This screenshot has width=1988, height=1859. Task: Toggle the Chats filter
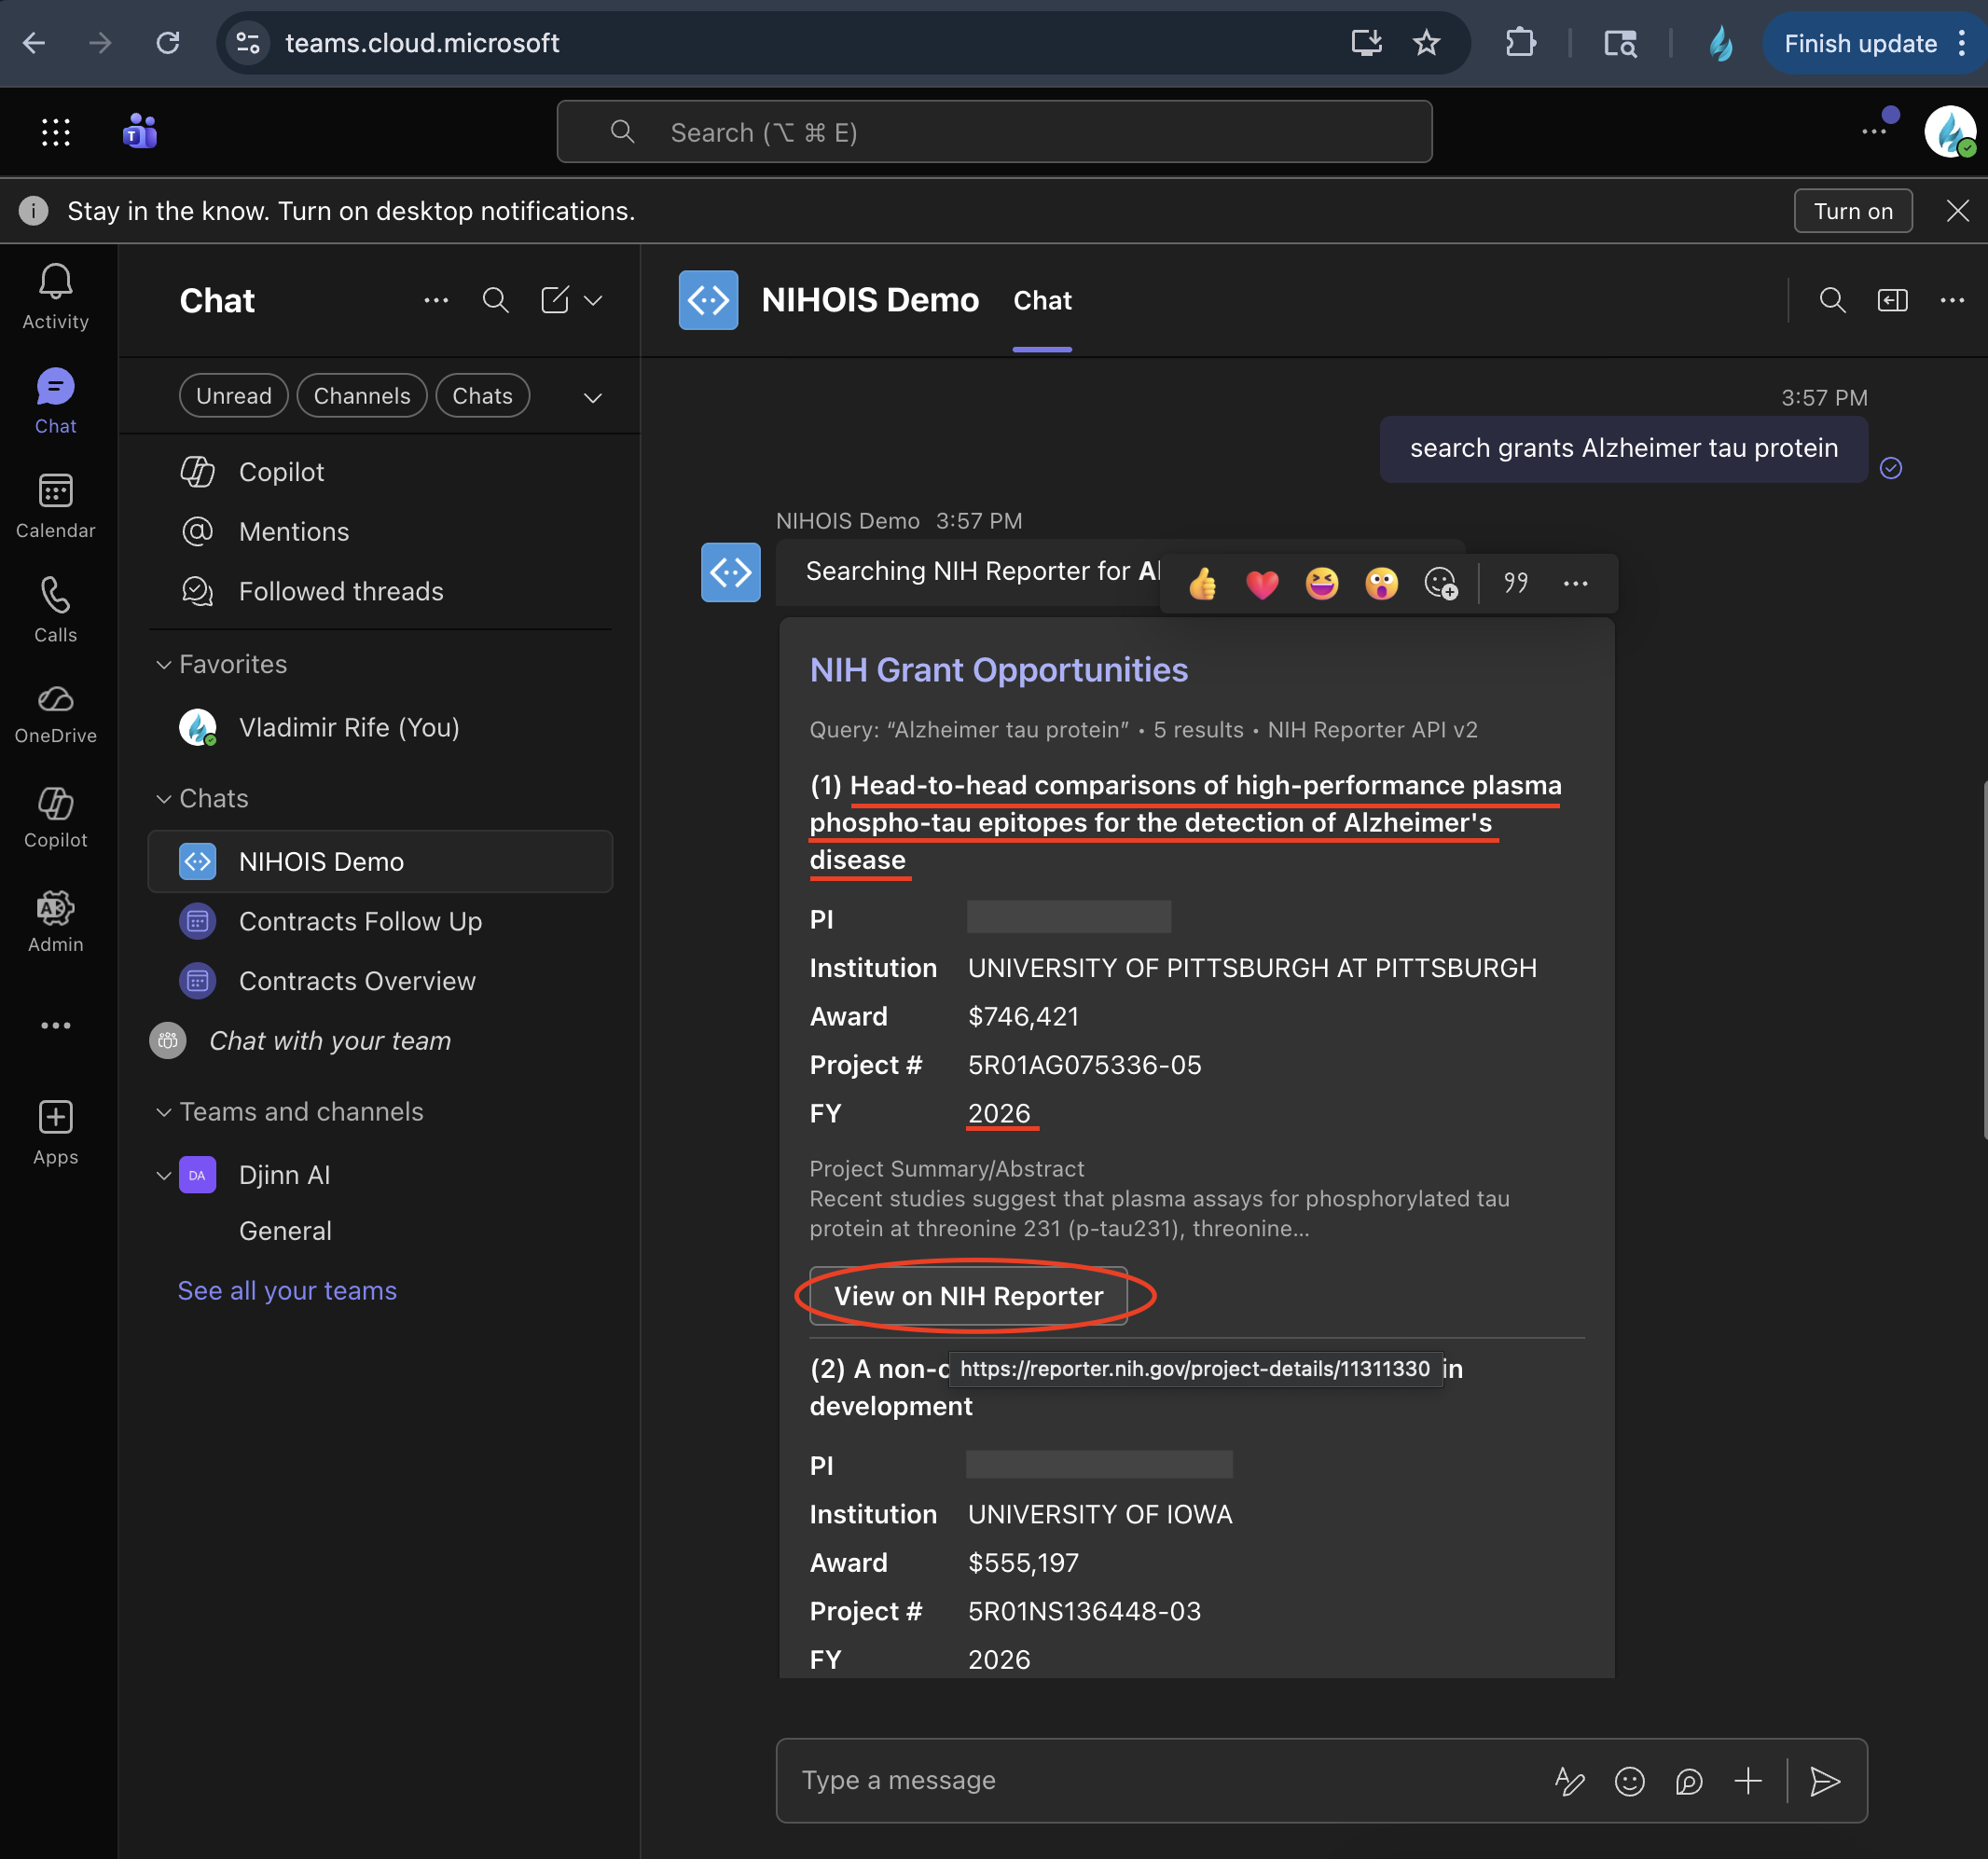[483, 396]
